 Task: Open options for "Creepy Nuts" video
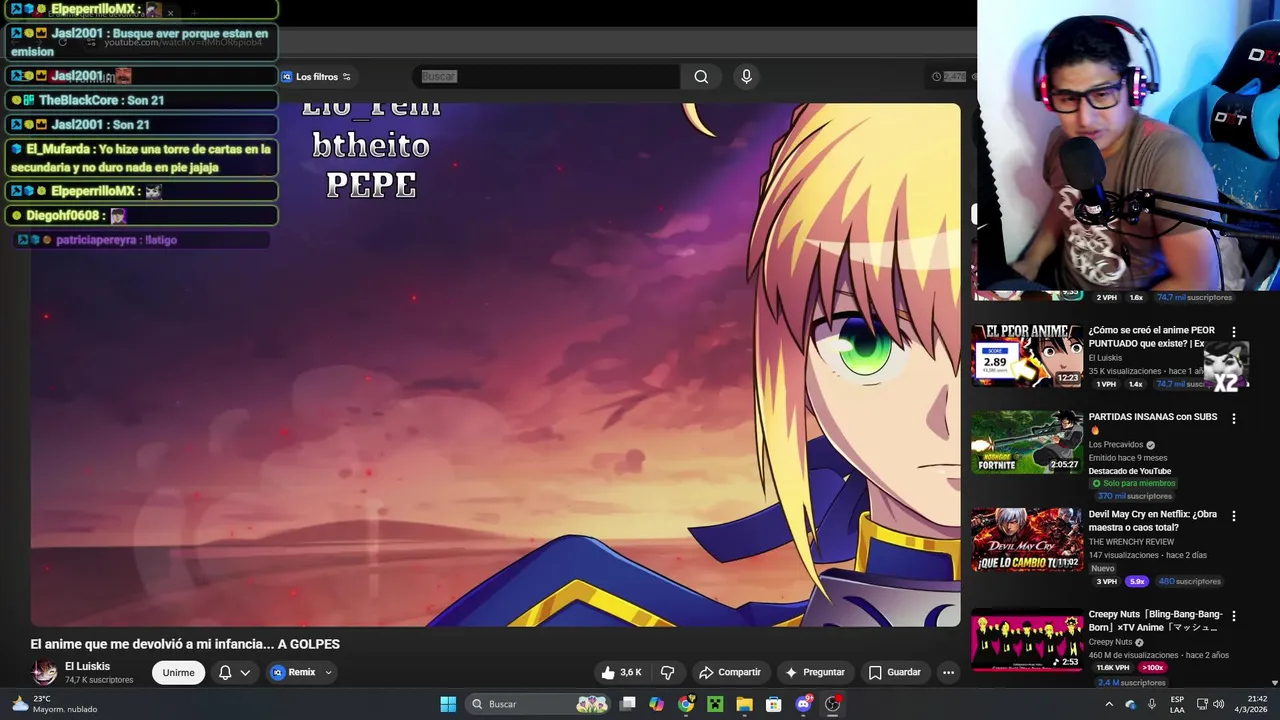pyautogui.click(x=1233, y=616)
